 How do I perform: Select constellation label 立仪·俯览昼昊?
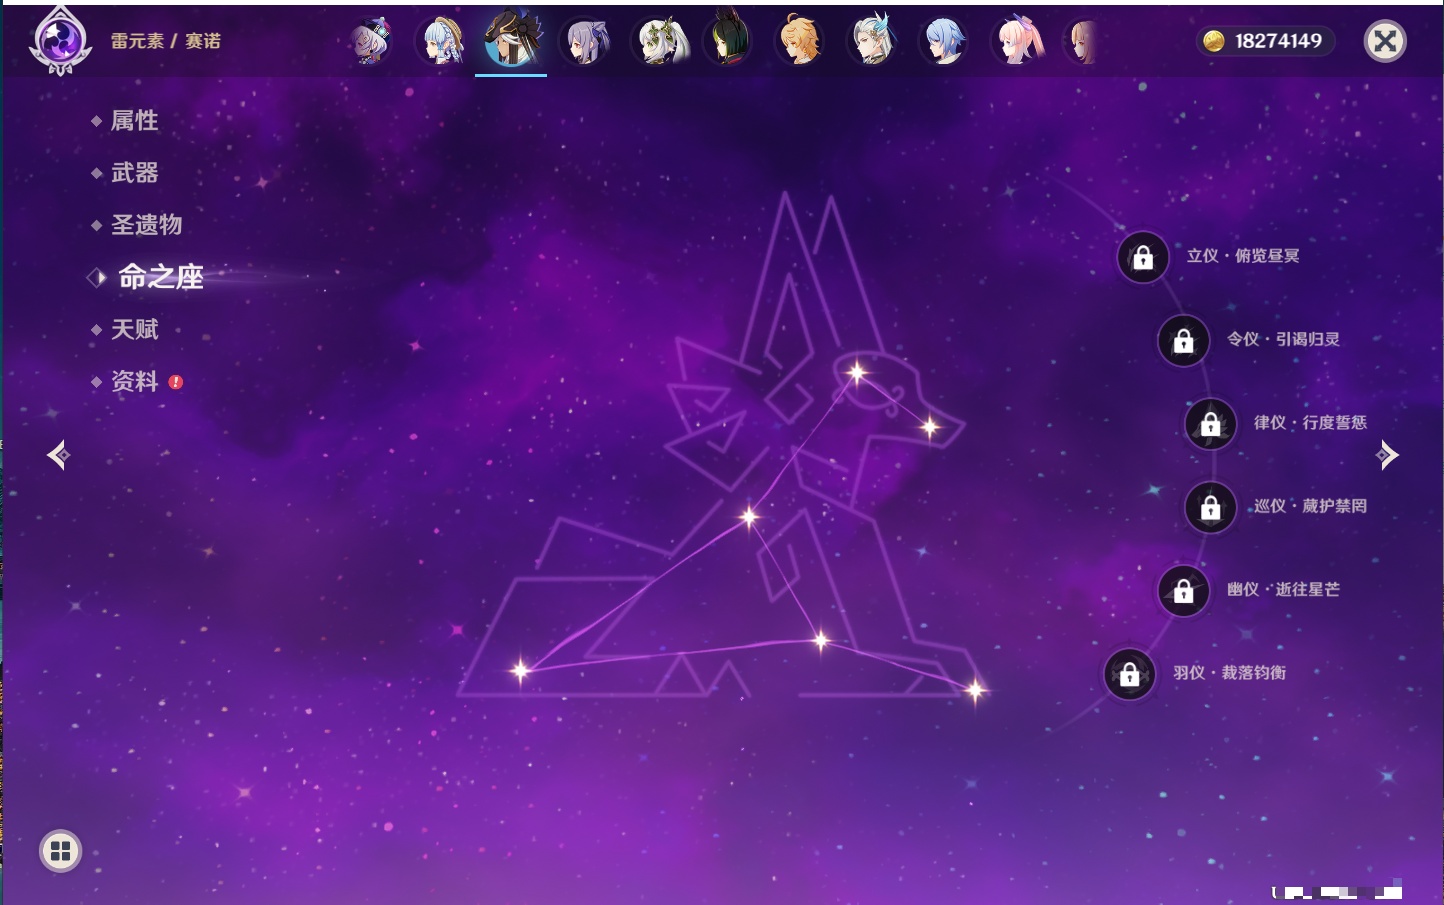(x=1243, y=256)
